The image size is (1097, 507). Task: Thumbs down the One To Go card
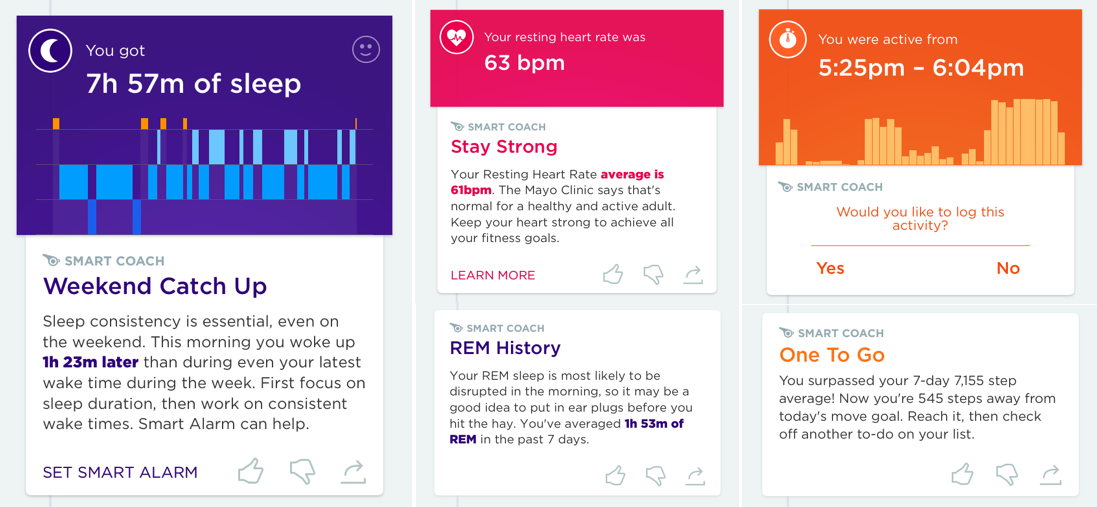pyautogui.click(x=1006, y=473)
